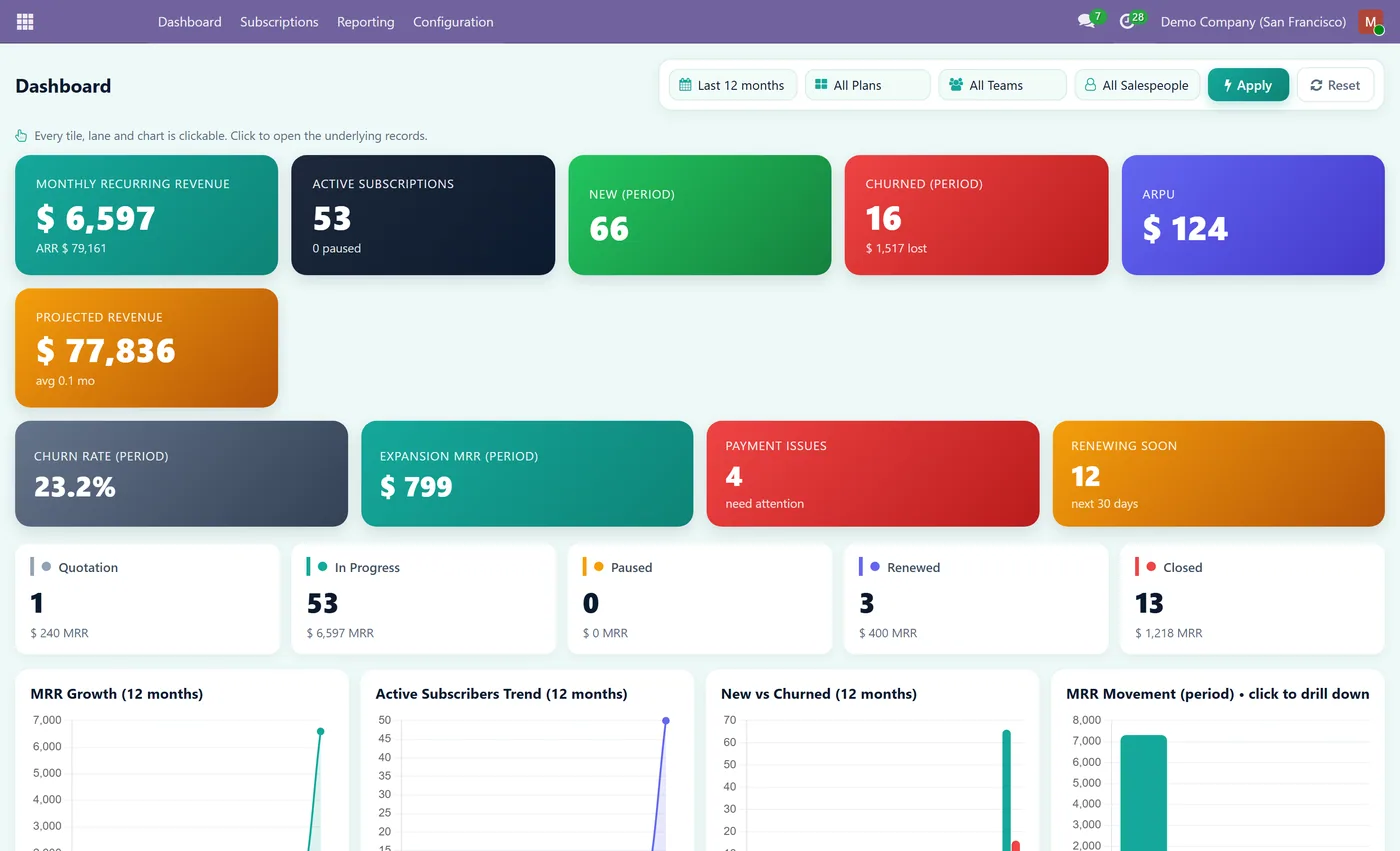Open the Reporting menu
Viewport: 1400px width, 851px height.
[365, 22]
